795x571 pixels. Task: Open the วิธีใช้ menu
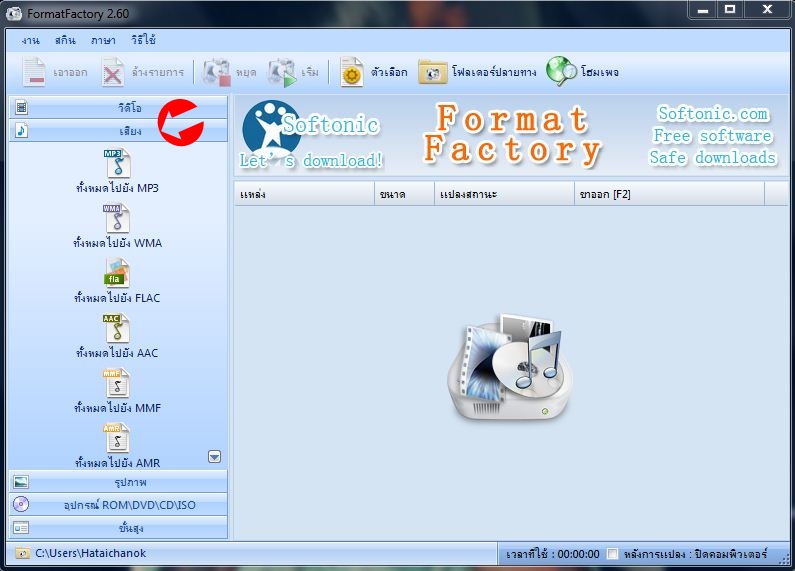143,40
